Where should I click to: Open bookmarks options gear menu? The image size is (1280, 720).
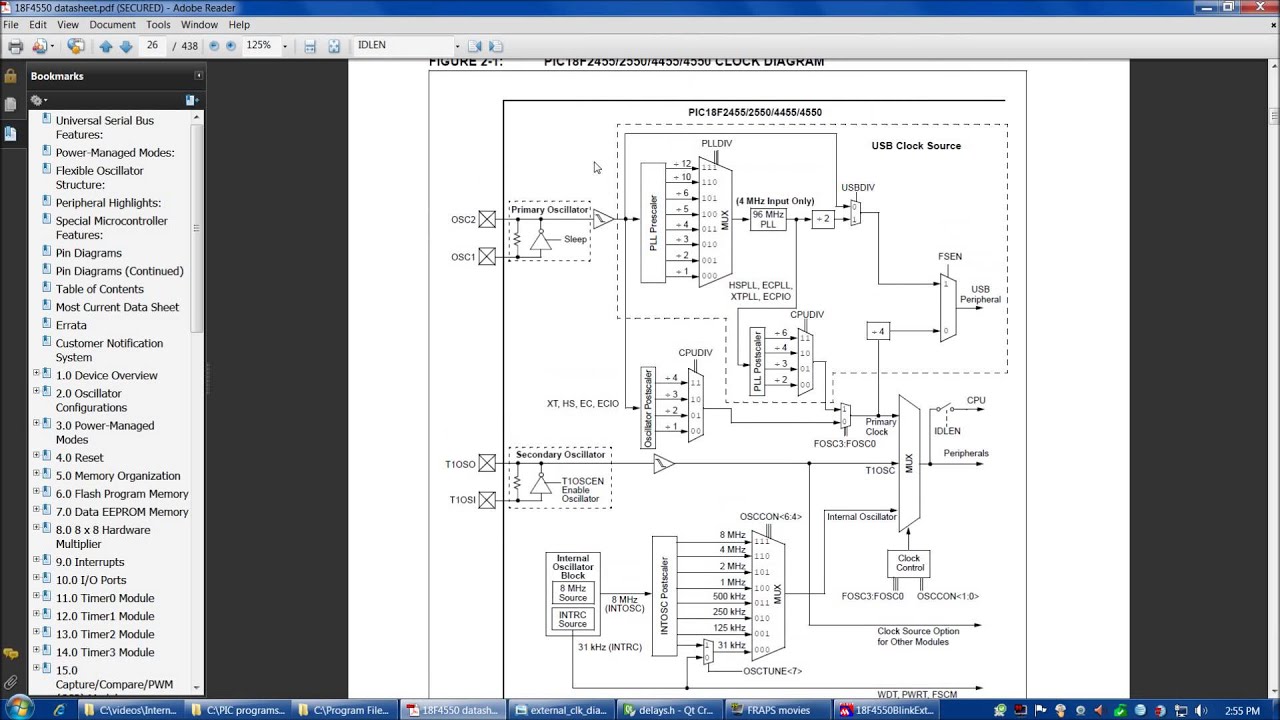pos(39,100)
